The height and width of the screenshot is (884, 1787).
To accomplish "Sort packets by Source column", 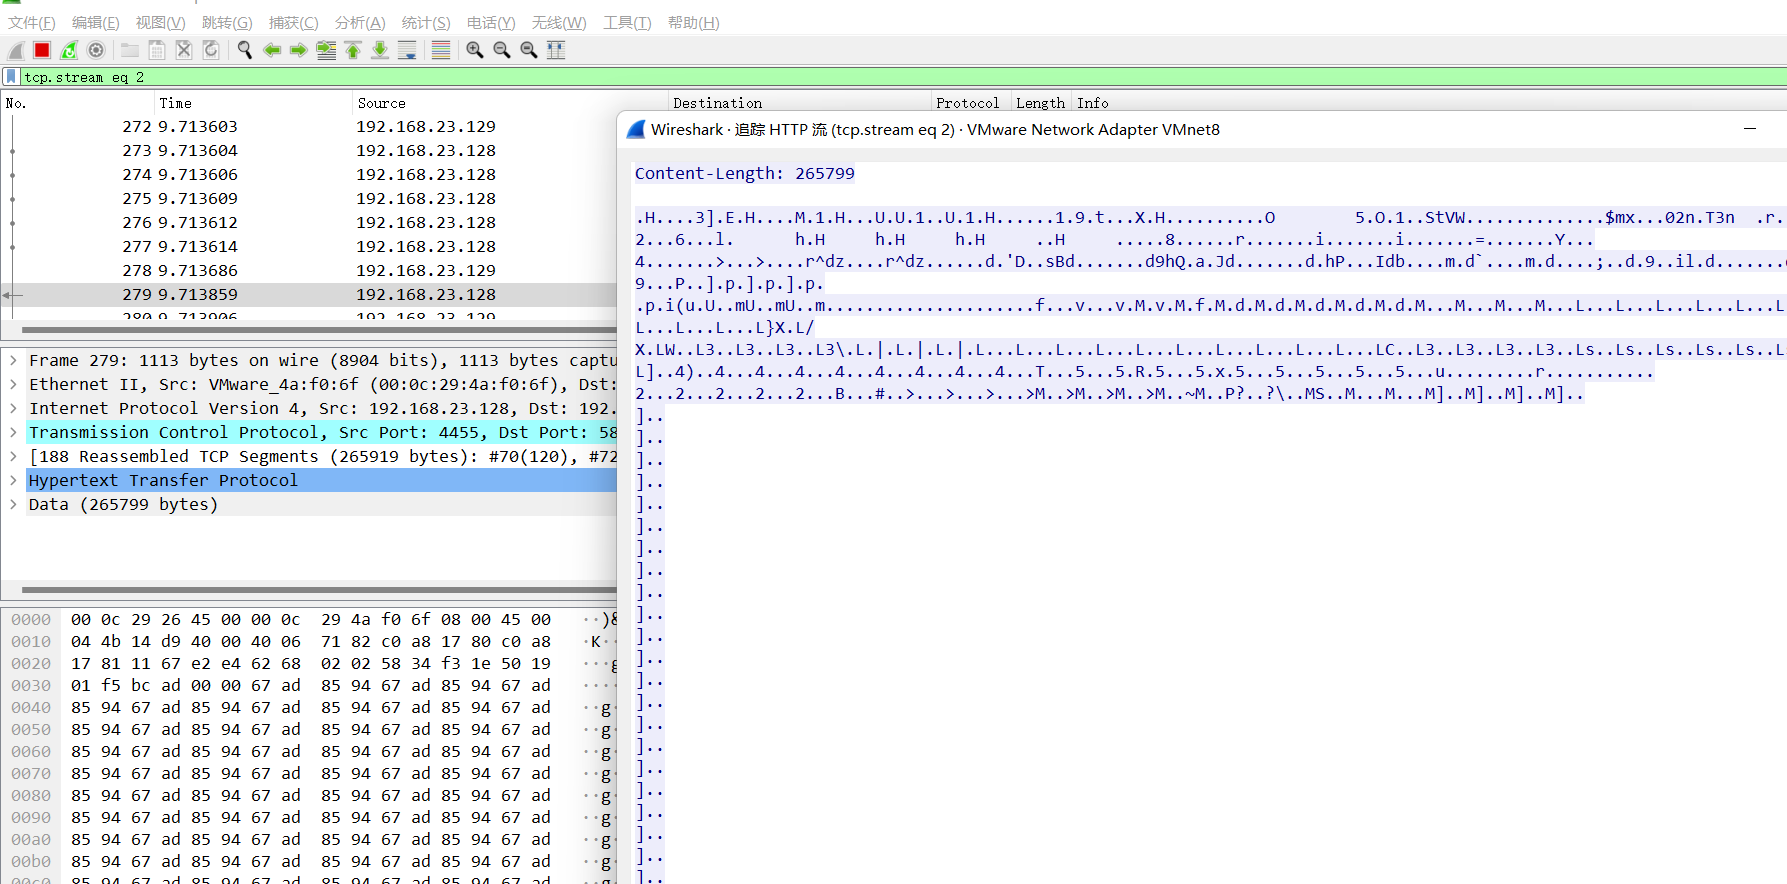I will [x=511, y=103].
